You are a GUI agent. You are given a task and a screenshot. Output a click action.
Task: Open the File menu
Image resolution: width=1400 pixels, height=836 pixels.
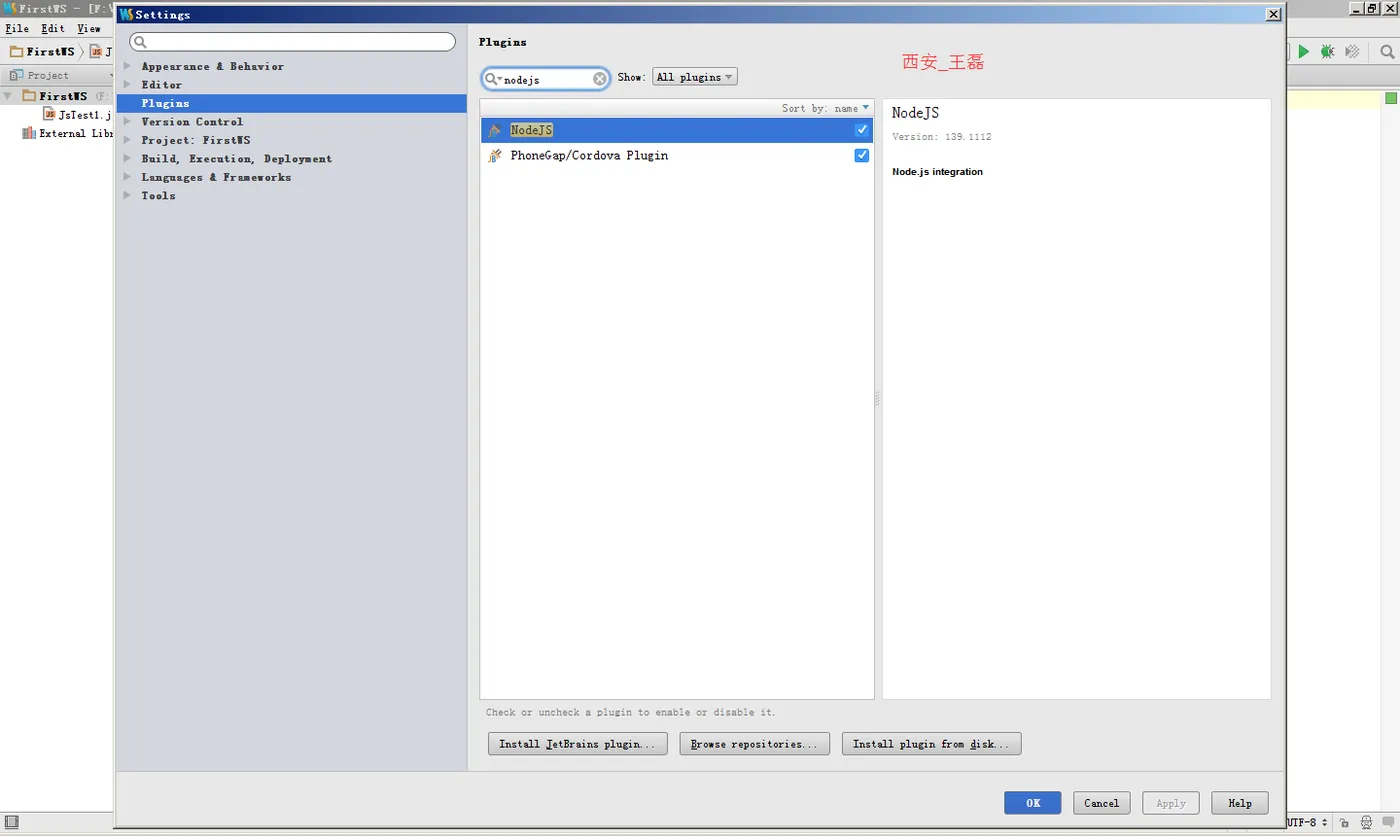coord(17,29)
